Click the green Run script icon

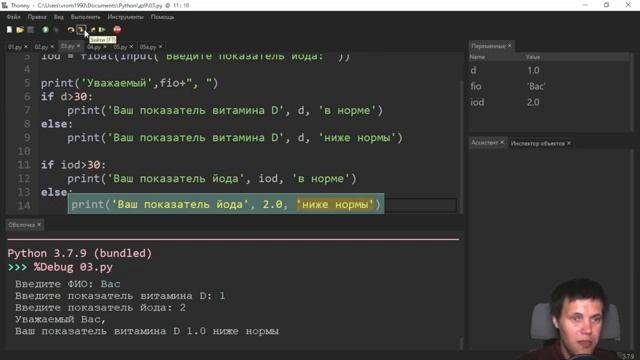click(45, 29)
